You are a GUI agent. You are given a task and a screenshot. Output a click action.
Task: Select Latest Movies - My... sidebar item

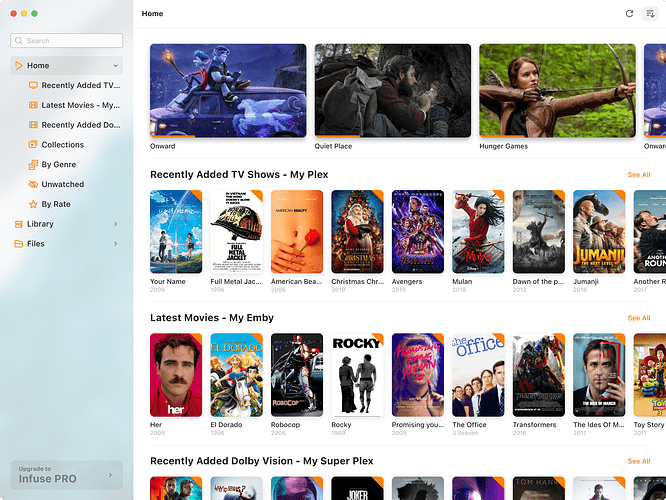tap(81, 105)
